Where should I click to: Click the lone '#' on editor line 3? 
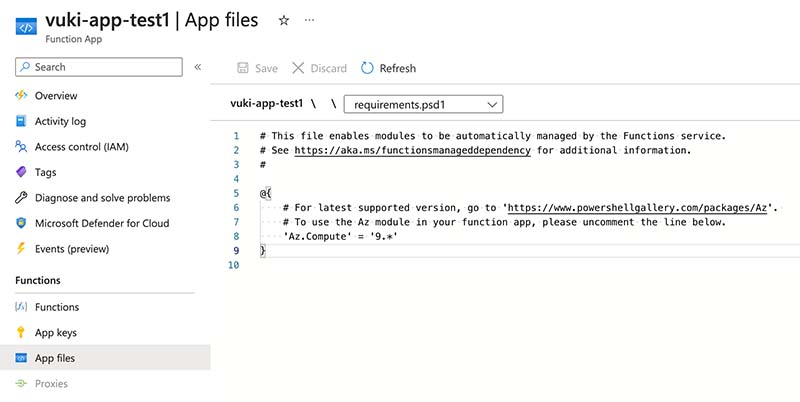pyautogui.click(x=263, y=165)
